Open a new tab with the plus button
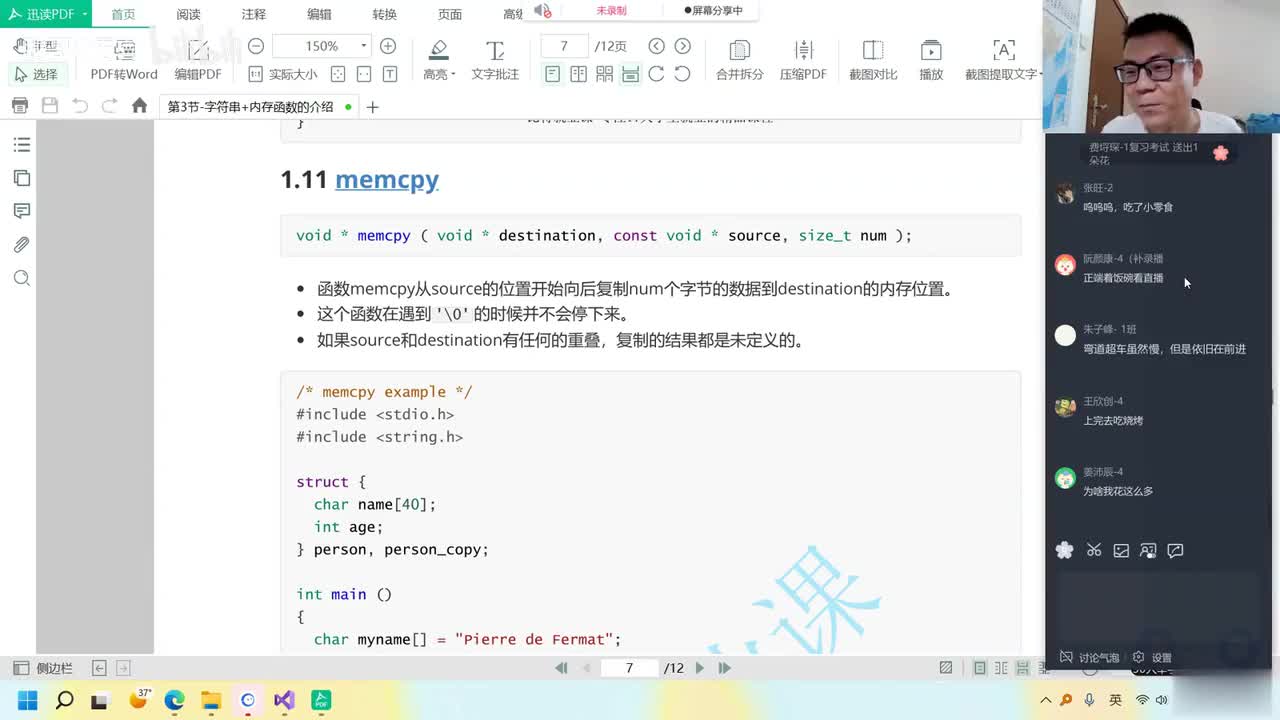The width and height of the screenshot is (1280, 720). click(373, 107)
